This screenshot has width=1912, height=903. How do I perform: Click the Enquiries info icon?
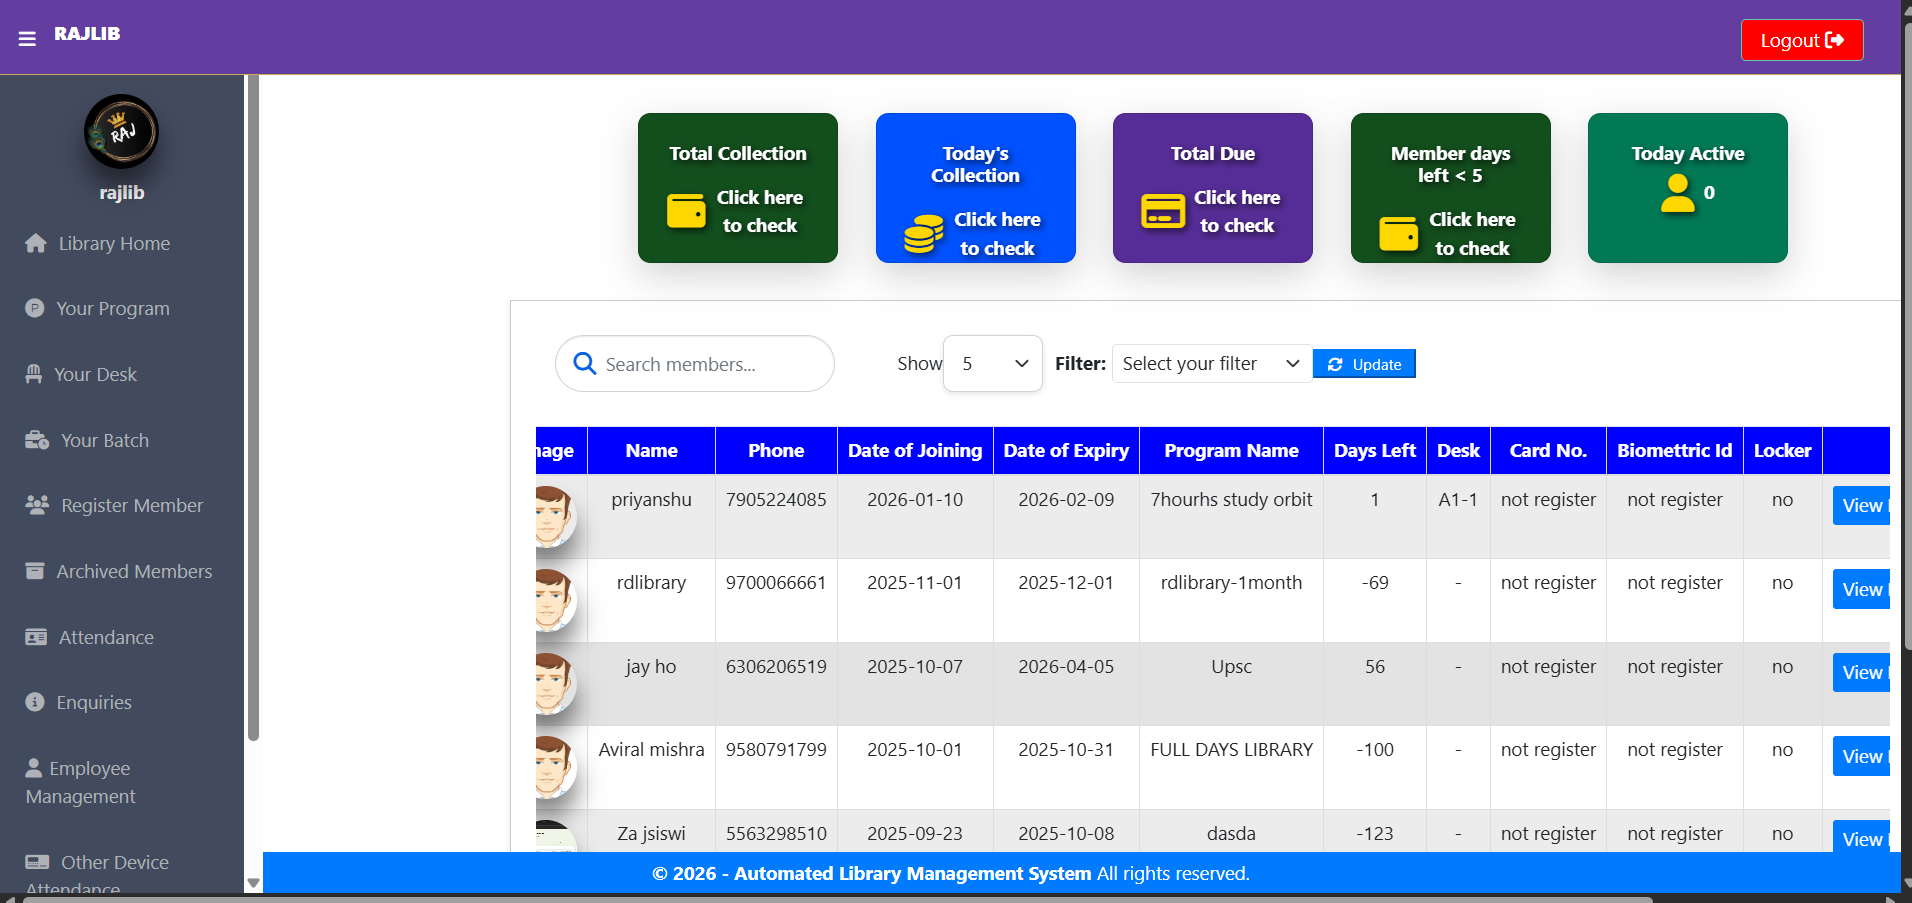pos(36,702)
